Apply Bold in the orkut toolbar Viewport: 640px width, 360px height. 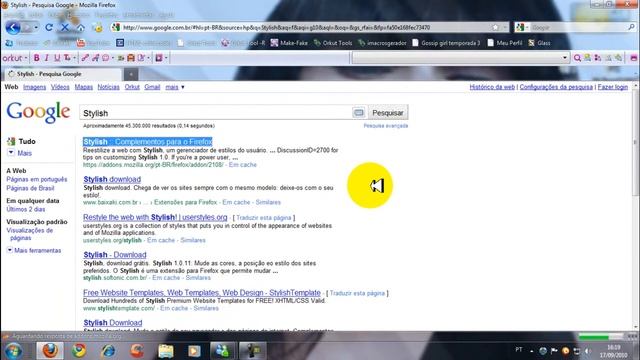(37, 58)
